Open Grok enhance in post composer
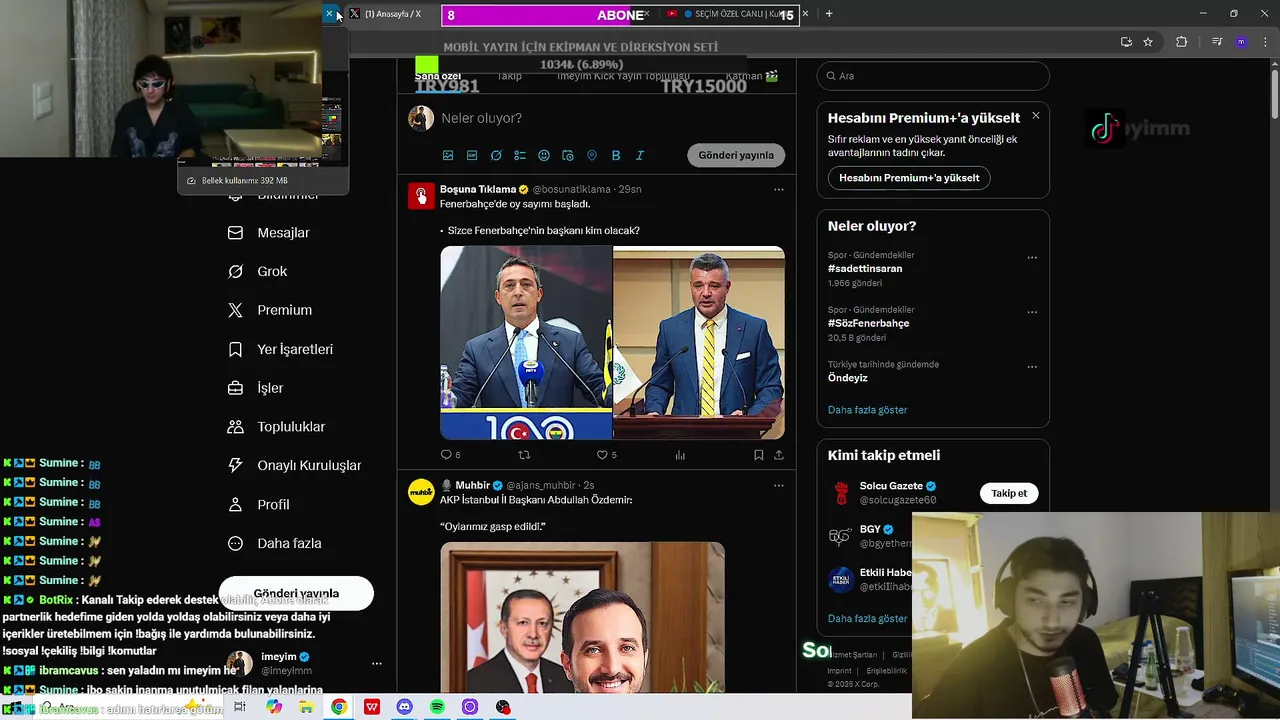Screen dimensions: 1280x720 [496, 156]
